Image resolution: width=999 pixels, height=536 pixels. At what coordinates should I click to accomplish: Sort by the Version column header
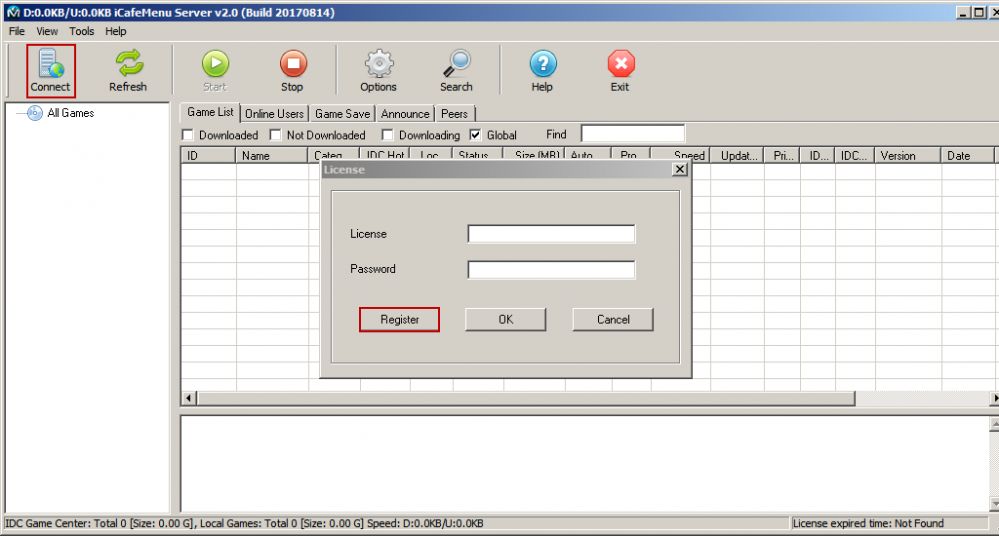coord(908,156)
